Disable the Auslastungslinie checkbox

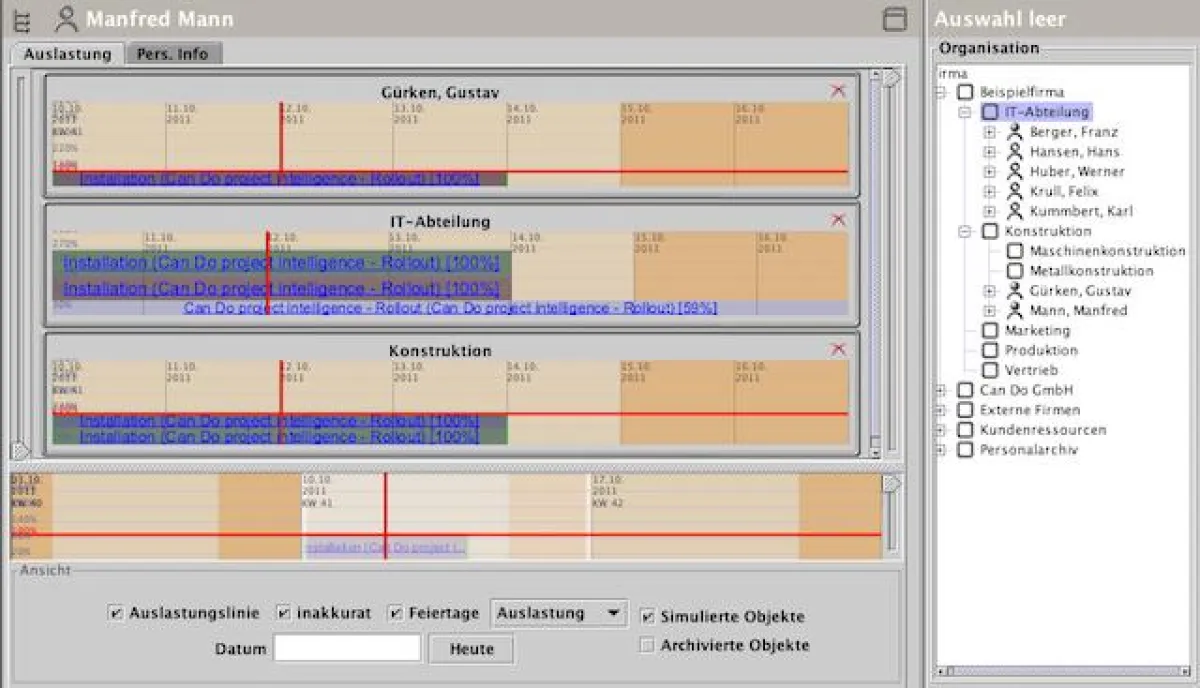coord(115,616)
